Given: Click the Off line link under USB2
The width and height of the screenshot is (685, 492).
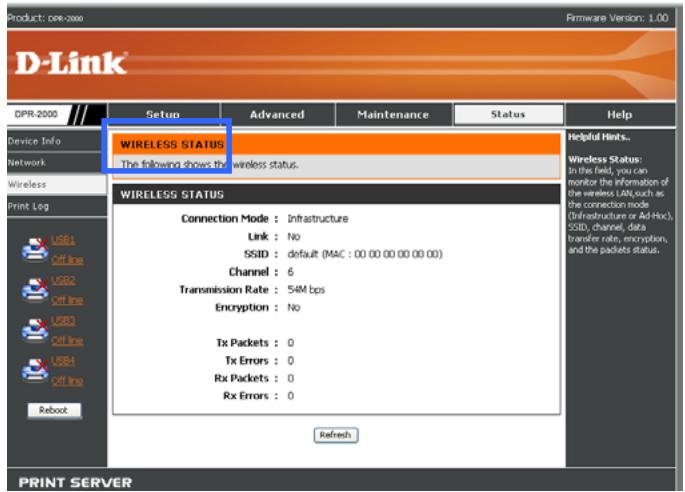Looking at the screenshot, I should point(67,300).
